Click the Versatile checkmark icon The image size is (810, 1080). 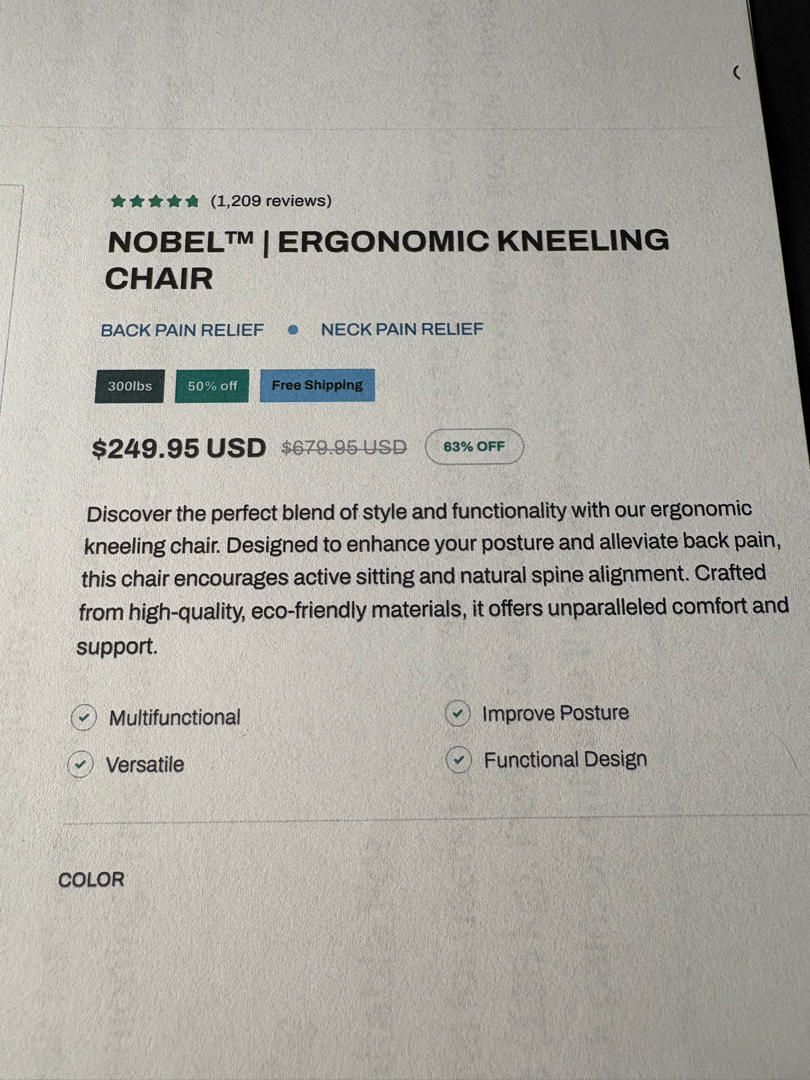point(80,764)
